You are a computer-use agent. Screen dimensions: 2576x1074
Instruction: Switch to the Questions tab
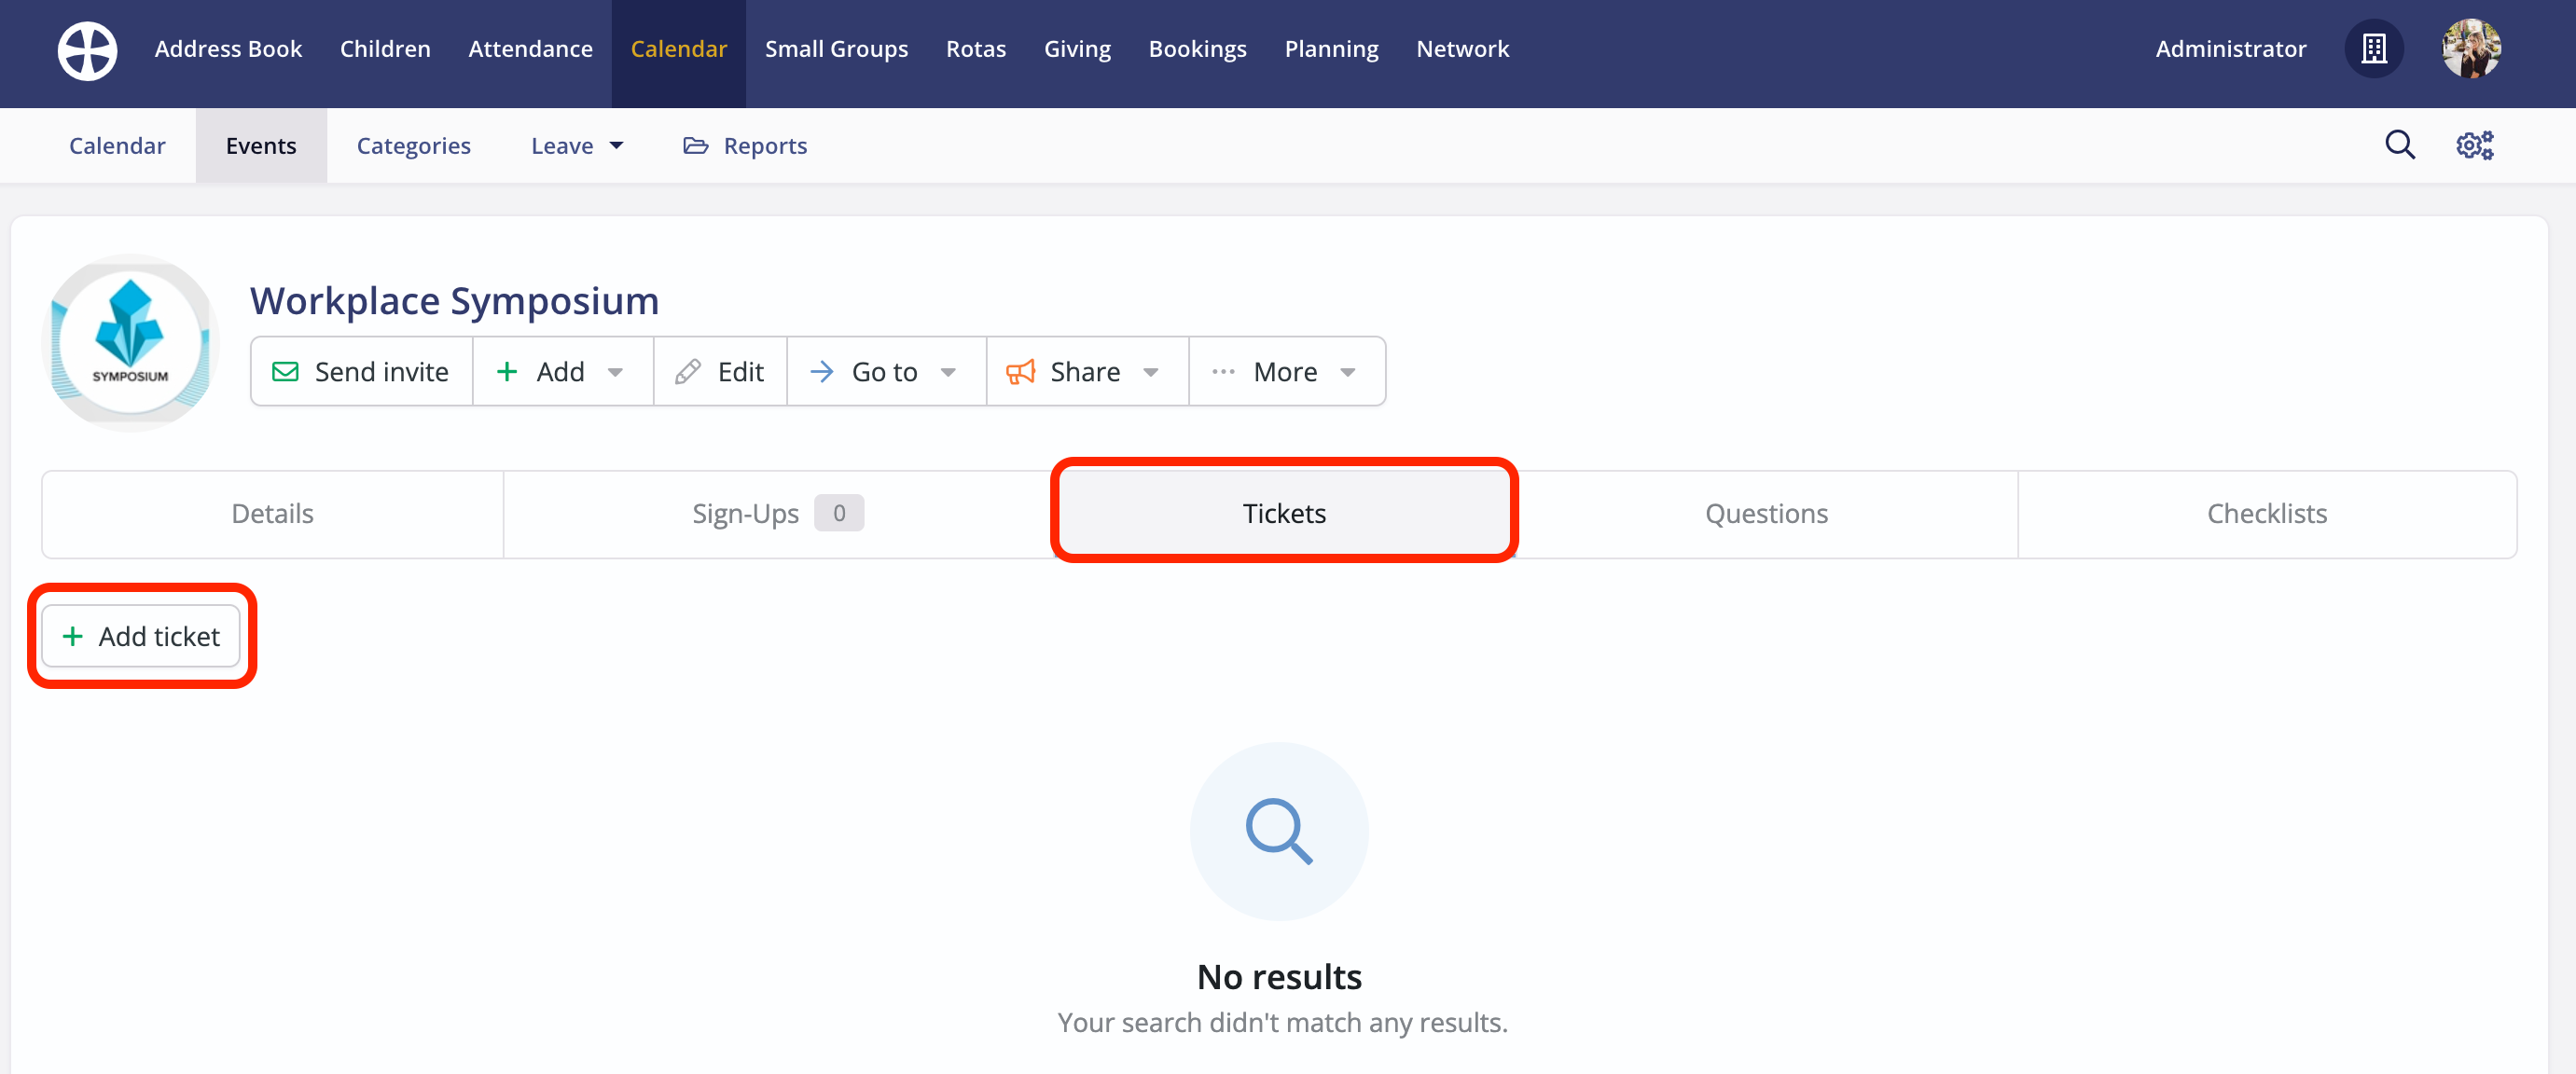pyautogui.click(x=1765, y=514)
